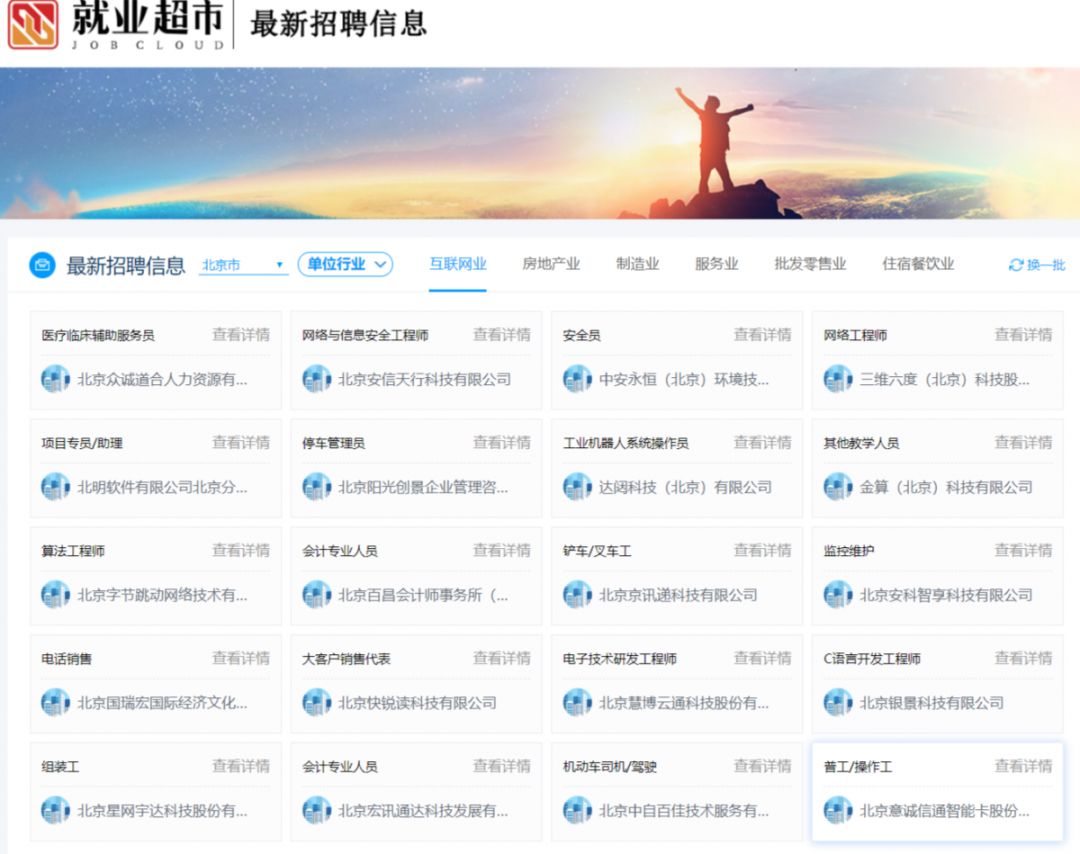Viewport: 1080px width, 854px height.
Task: Click the 换一批 refresh icon
Action: pos(1016,265)
